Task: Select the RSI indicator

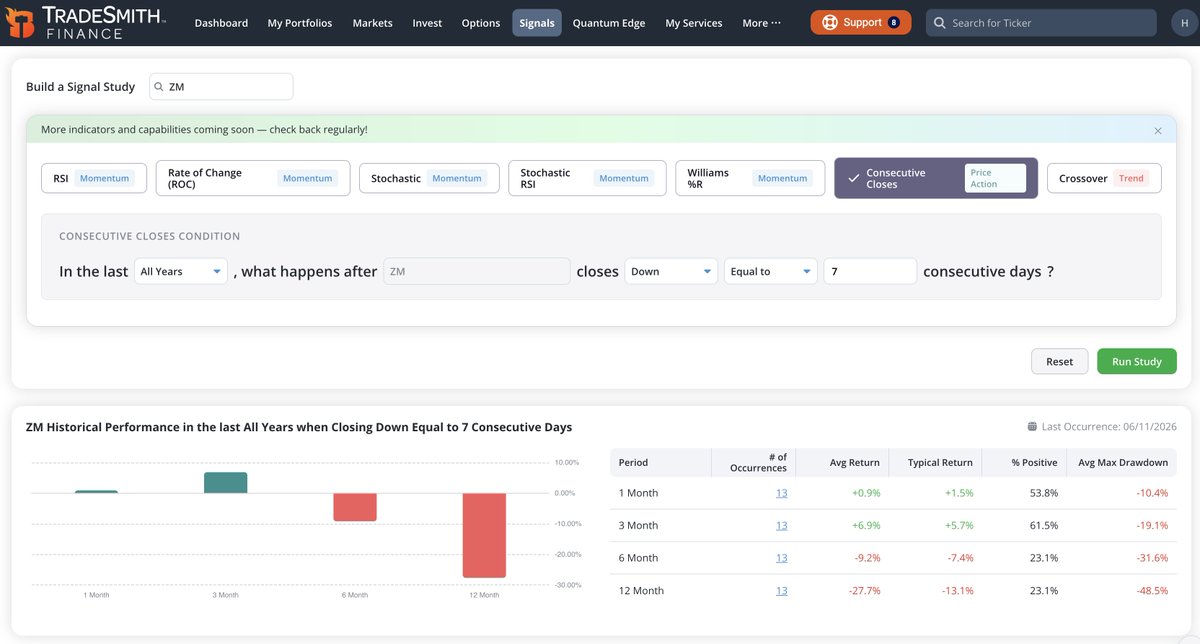Action: click(94, 178)
